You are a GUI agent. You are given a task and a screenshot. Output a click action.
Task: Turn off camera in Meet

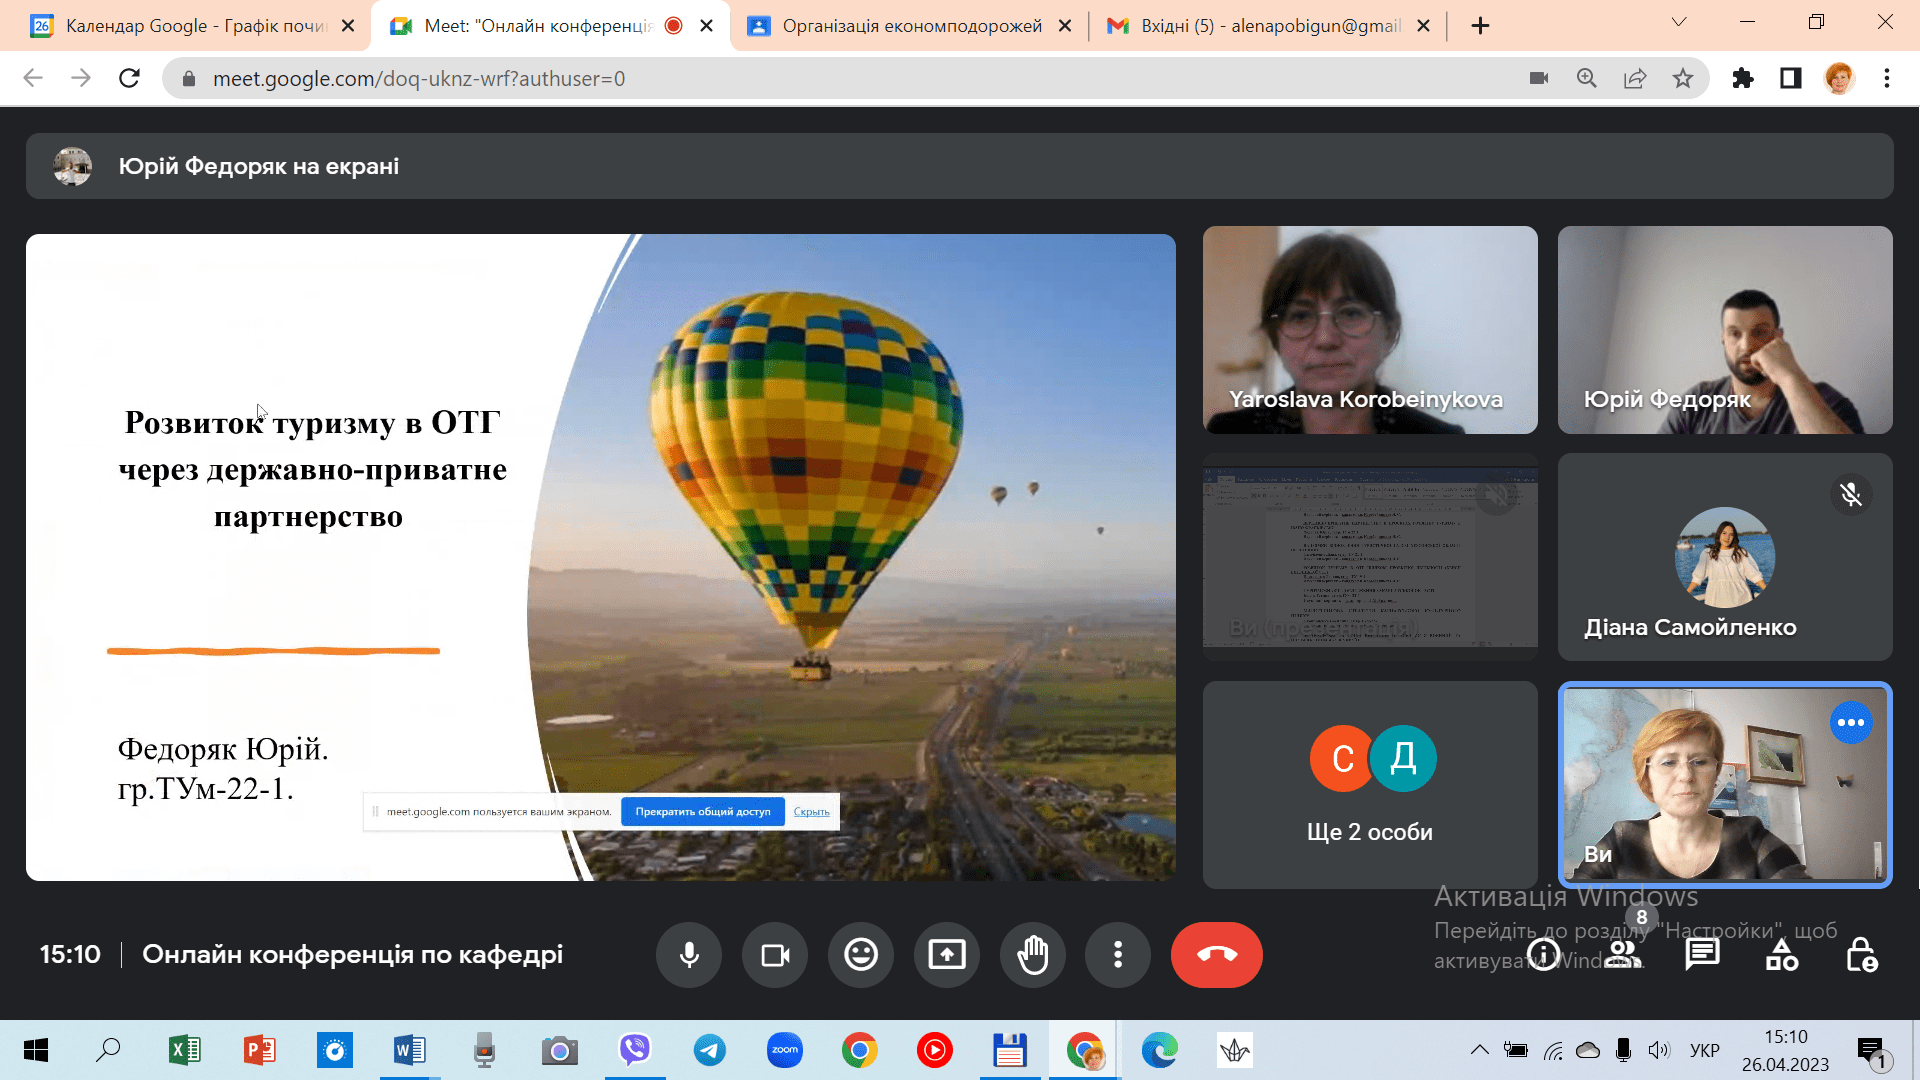[x=775, y=955]
